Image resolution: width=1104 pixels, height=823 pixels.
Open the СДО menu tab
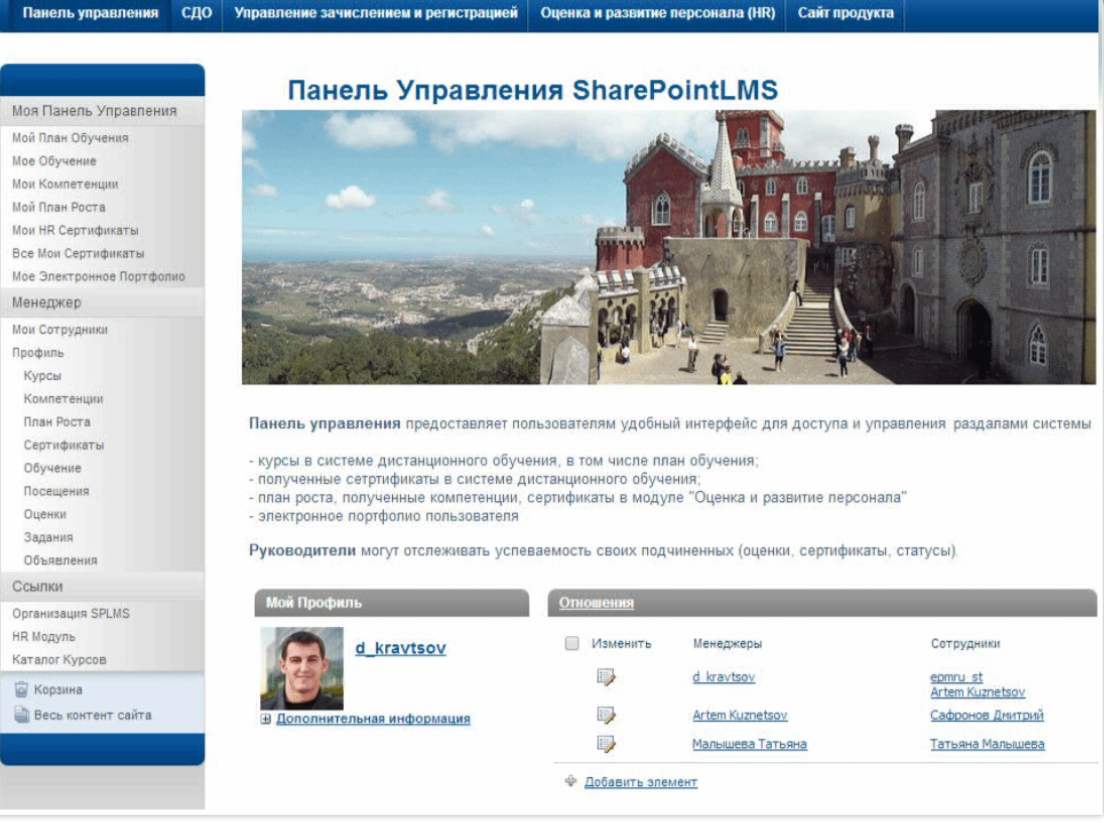coord(197,15)
